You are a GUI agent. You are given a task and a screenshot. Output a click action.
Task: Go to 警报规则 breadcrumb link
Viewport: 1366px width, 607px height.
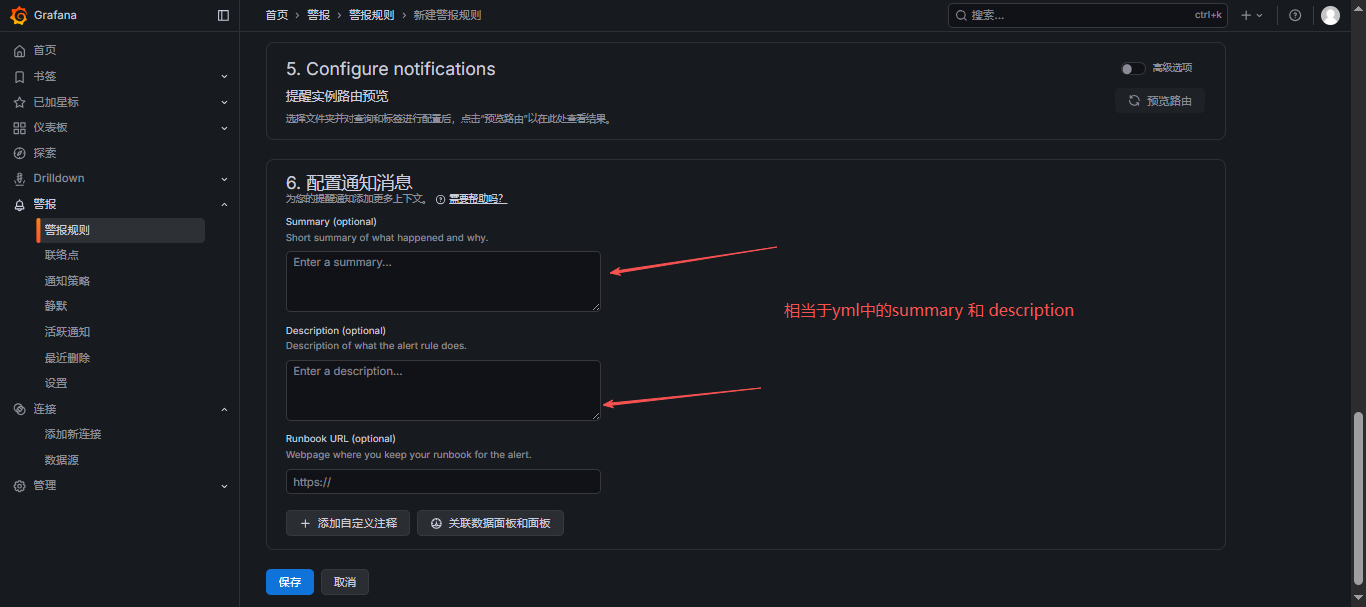(371, 15)
